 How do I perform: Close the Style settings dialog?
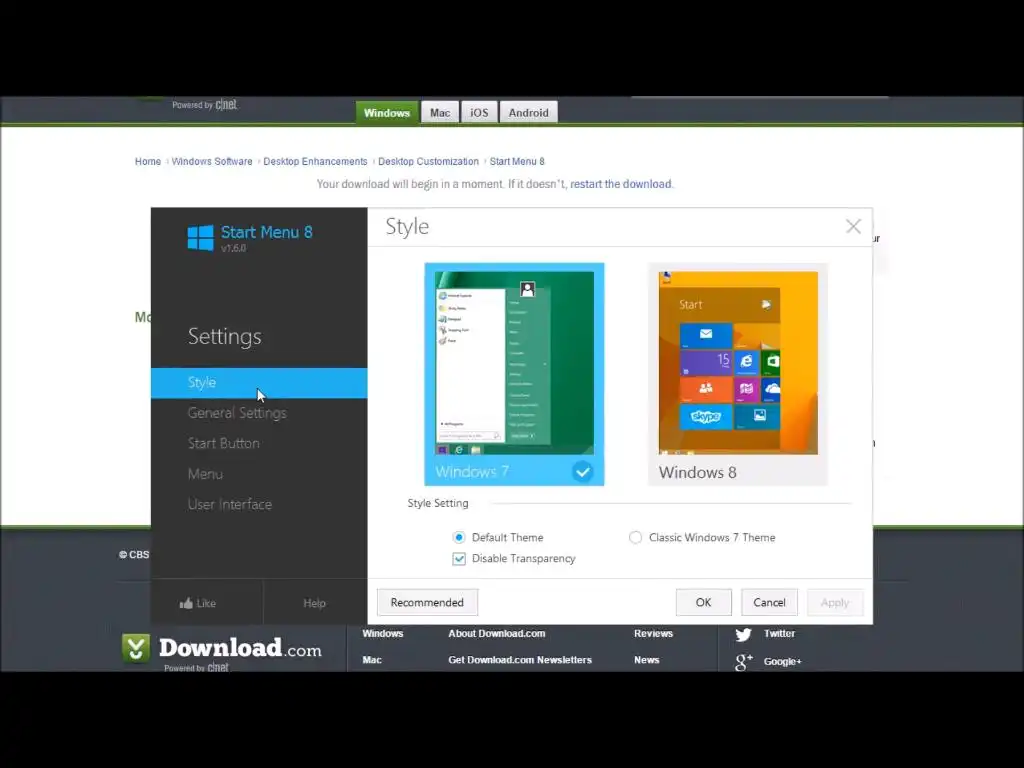[x=853, y=227]
